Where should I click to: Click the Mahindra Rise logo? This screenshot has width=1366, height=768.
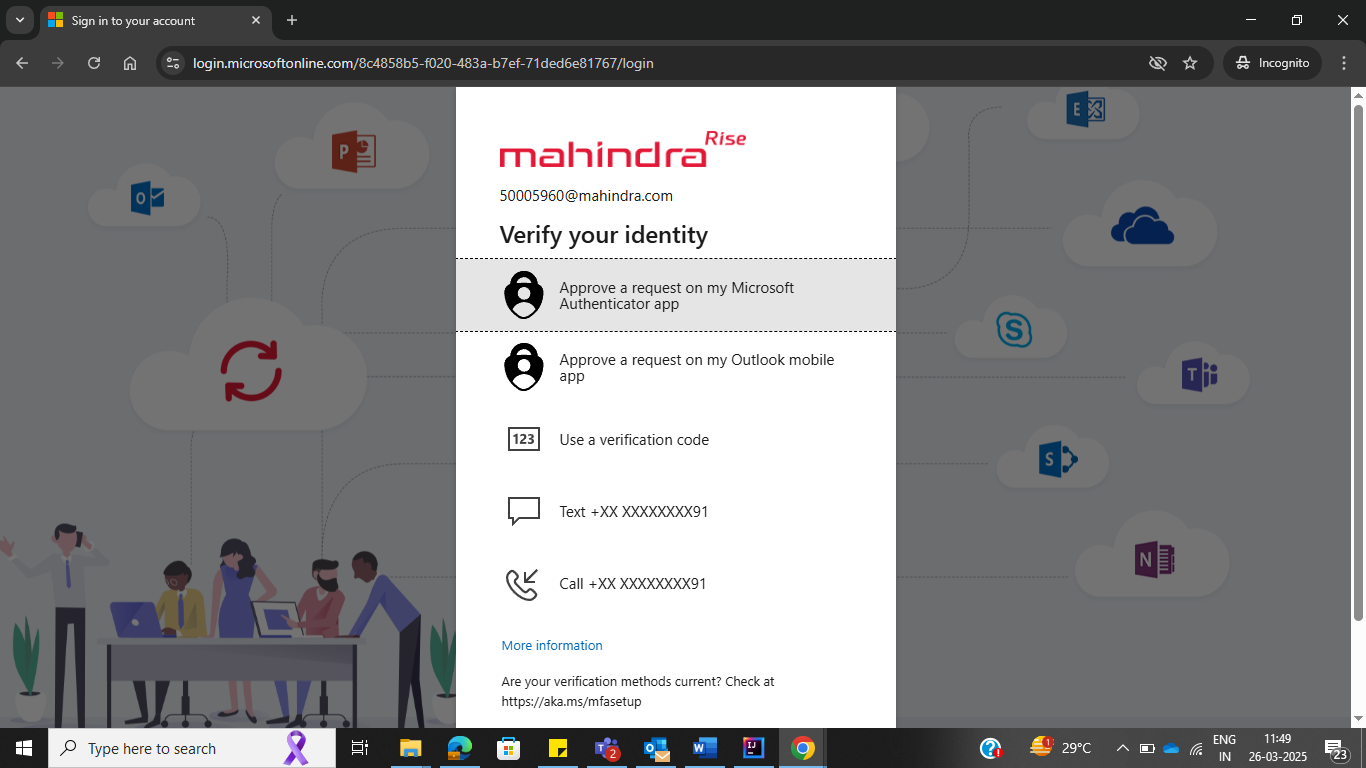623,149
